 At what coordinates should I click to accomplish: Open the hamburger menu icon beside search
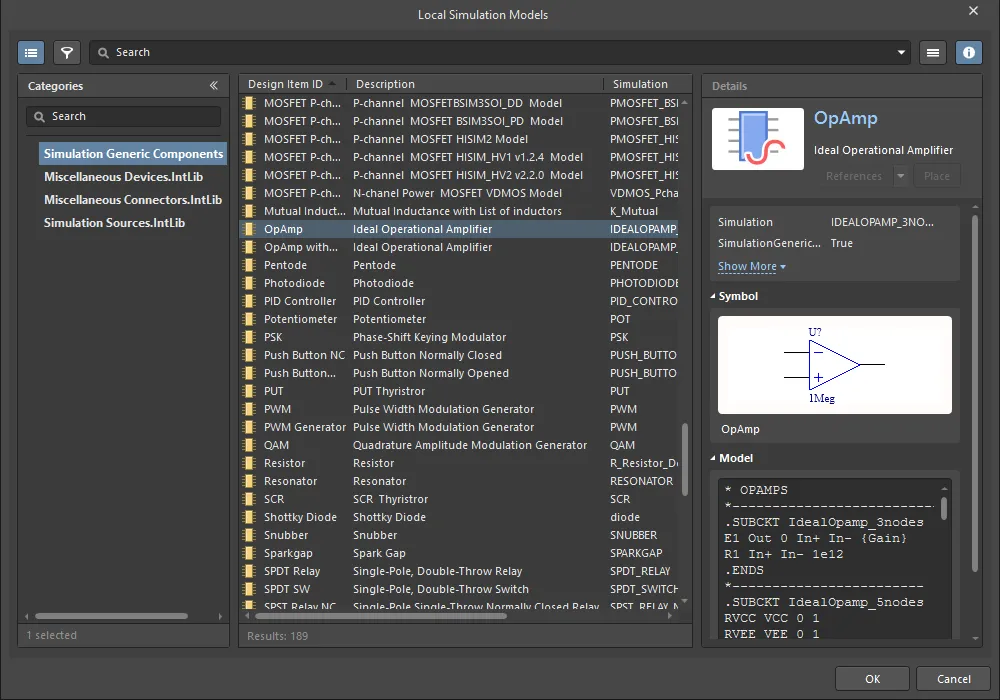click(x=933, y=52)
